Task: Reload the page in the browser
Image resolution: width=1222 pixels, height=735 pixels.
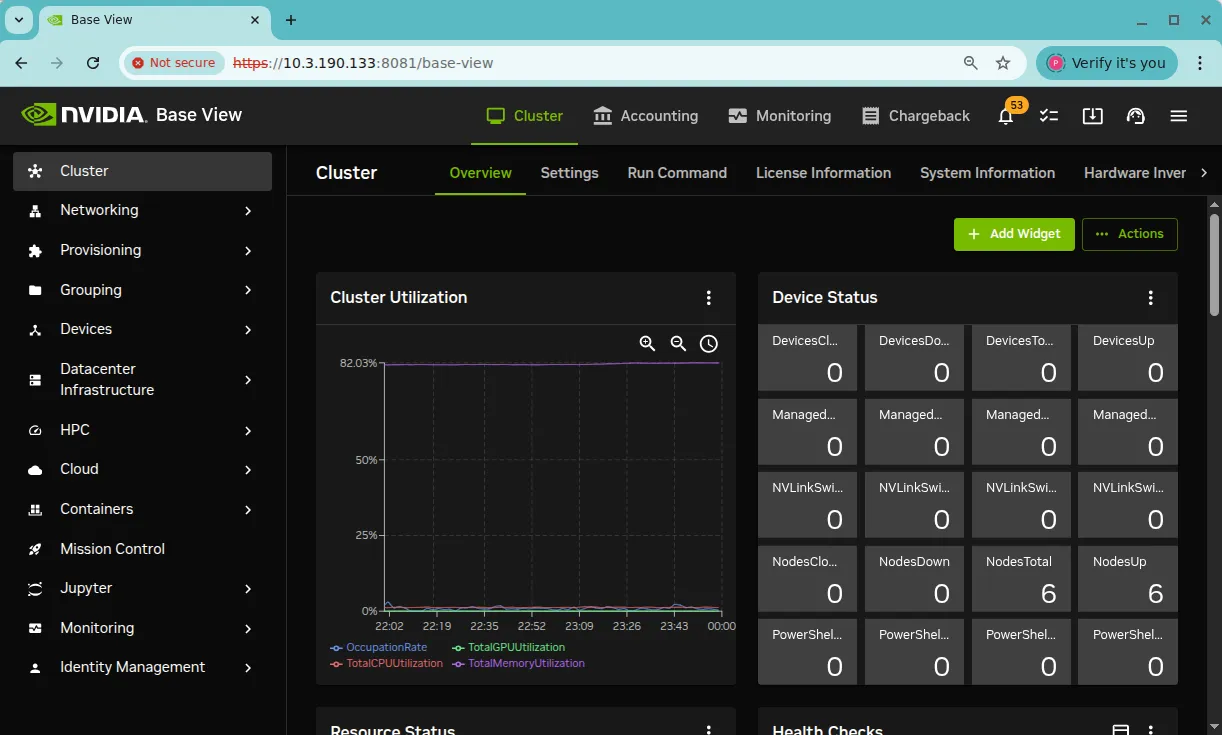Action: (93, 63)
